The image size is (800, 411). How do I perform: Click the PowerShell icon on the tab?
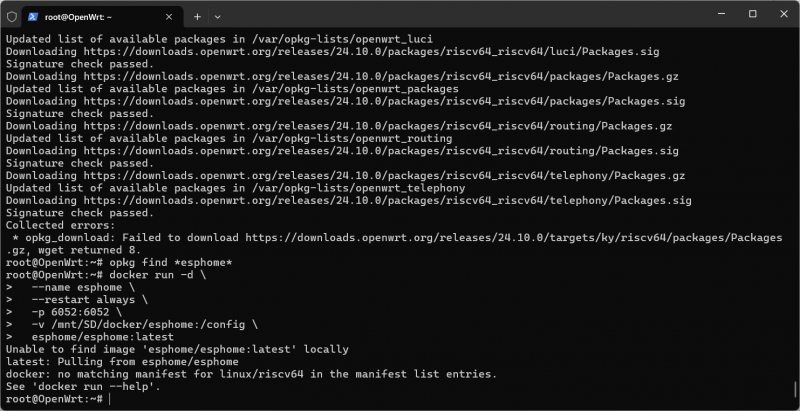34,17
